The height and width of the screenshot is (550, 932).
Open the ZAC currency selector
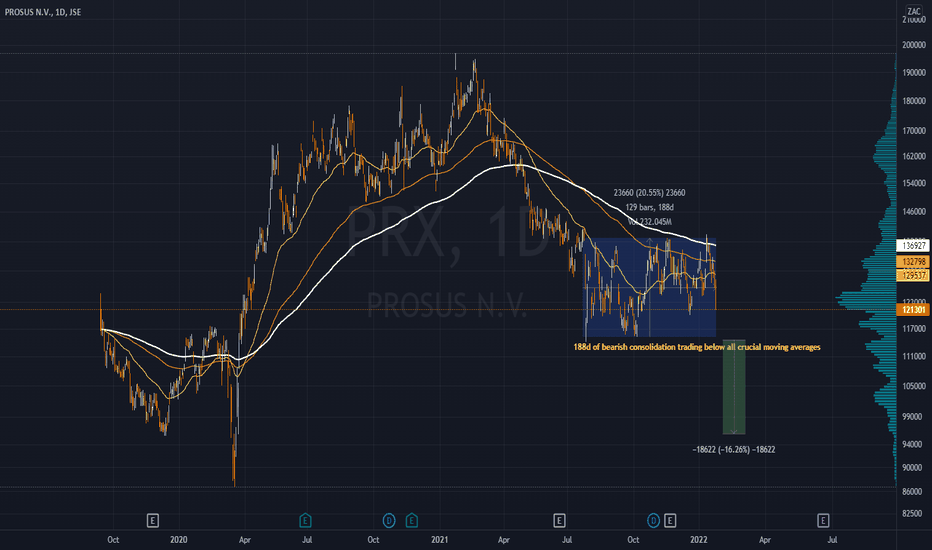click(x=914, y=11)
